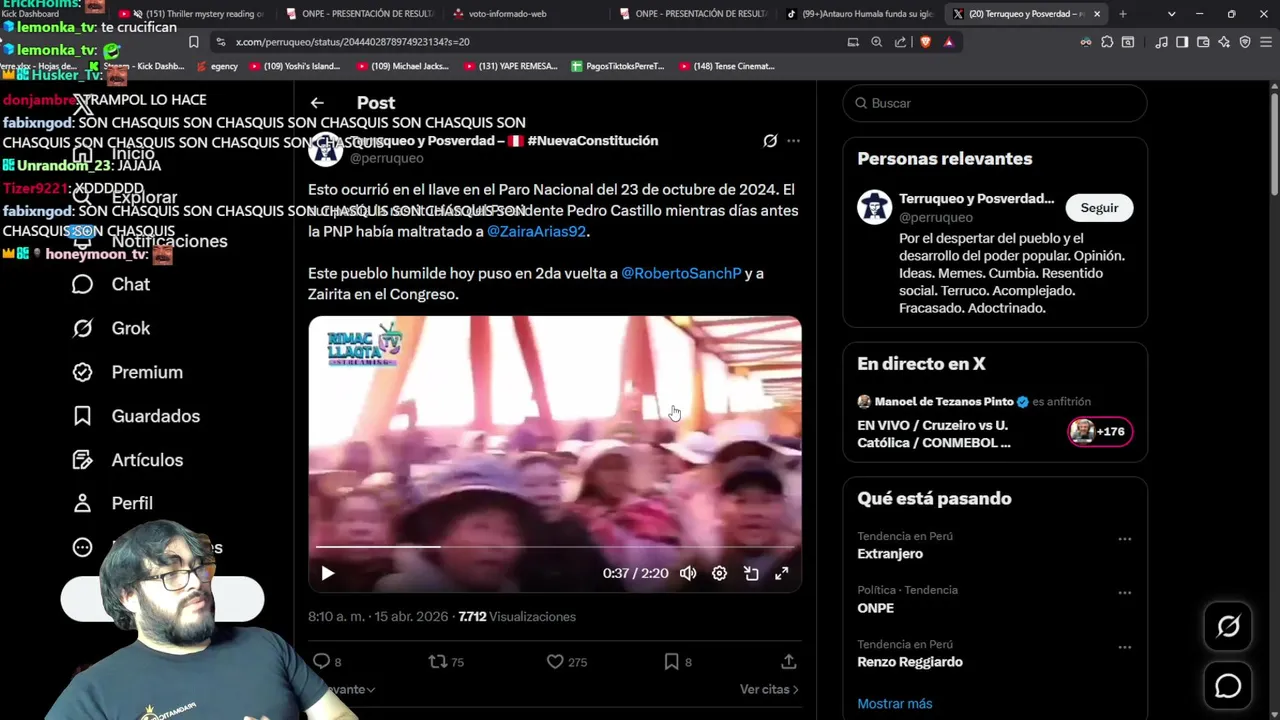Open the browser hamburger menu
The image size is (1280, 720).
click(1266, 42)
